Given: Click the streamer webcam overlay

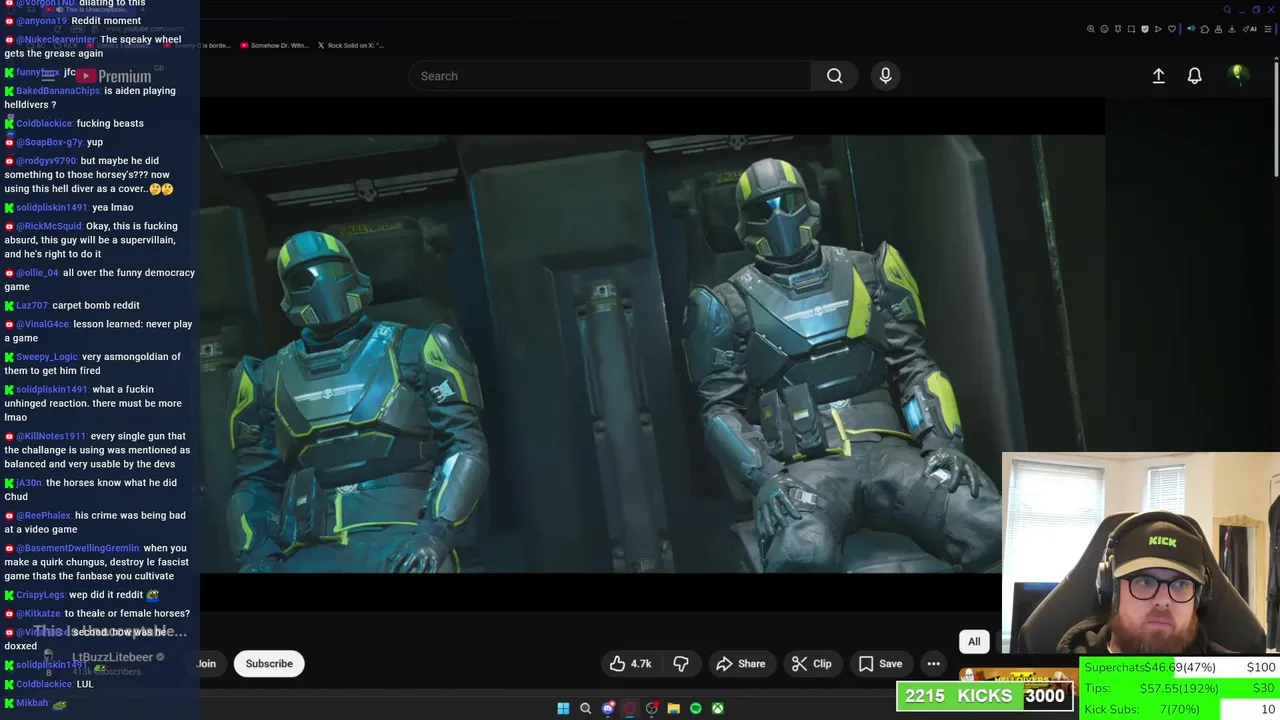Looking at the screenshot, I should coord(1140,555).
